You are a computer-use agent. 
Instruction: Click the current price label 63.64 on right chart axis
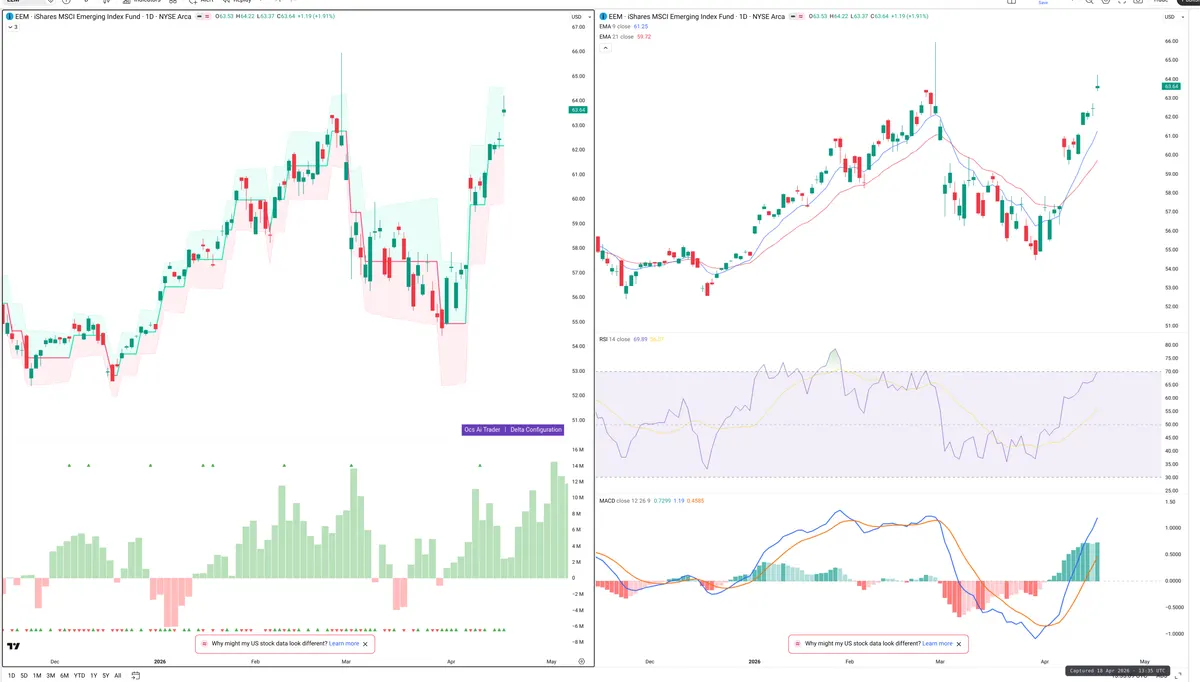click(1172, 87)
